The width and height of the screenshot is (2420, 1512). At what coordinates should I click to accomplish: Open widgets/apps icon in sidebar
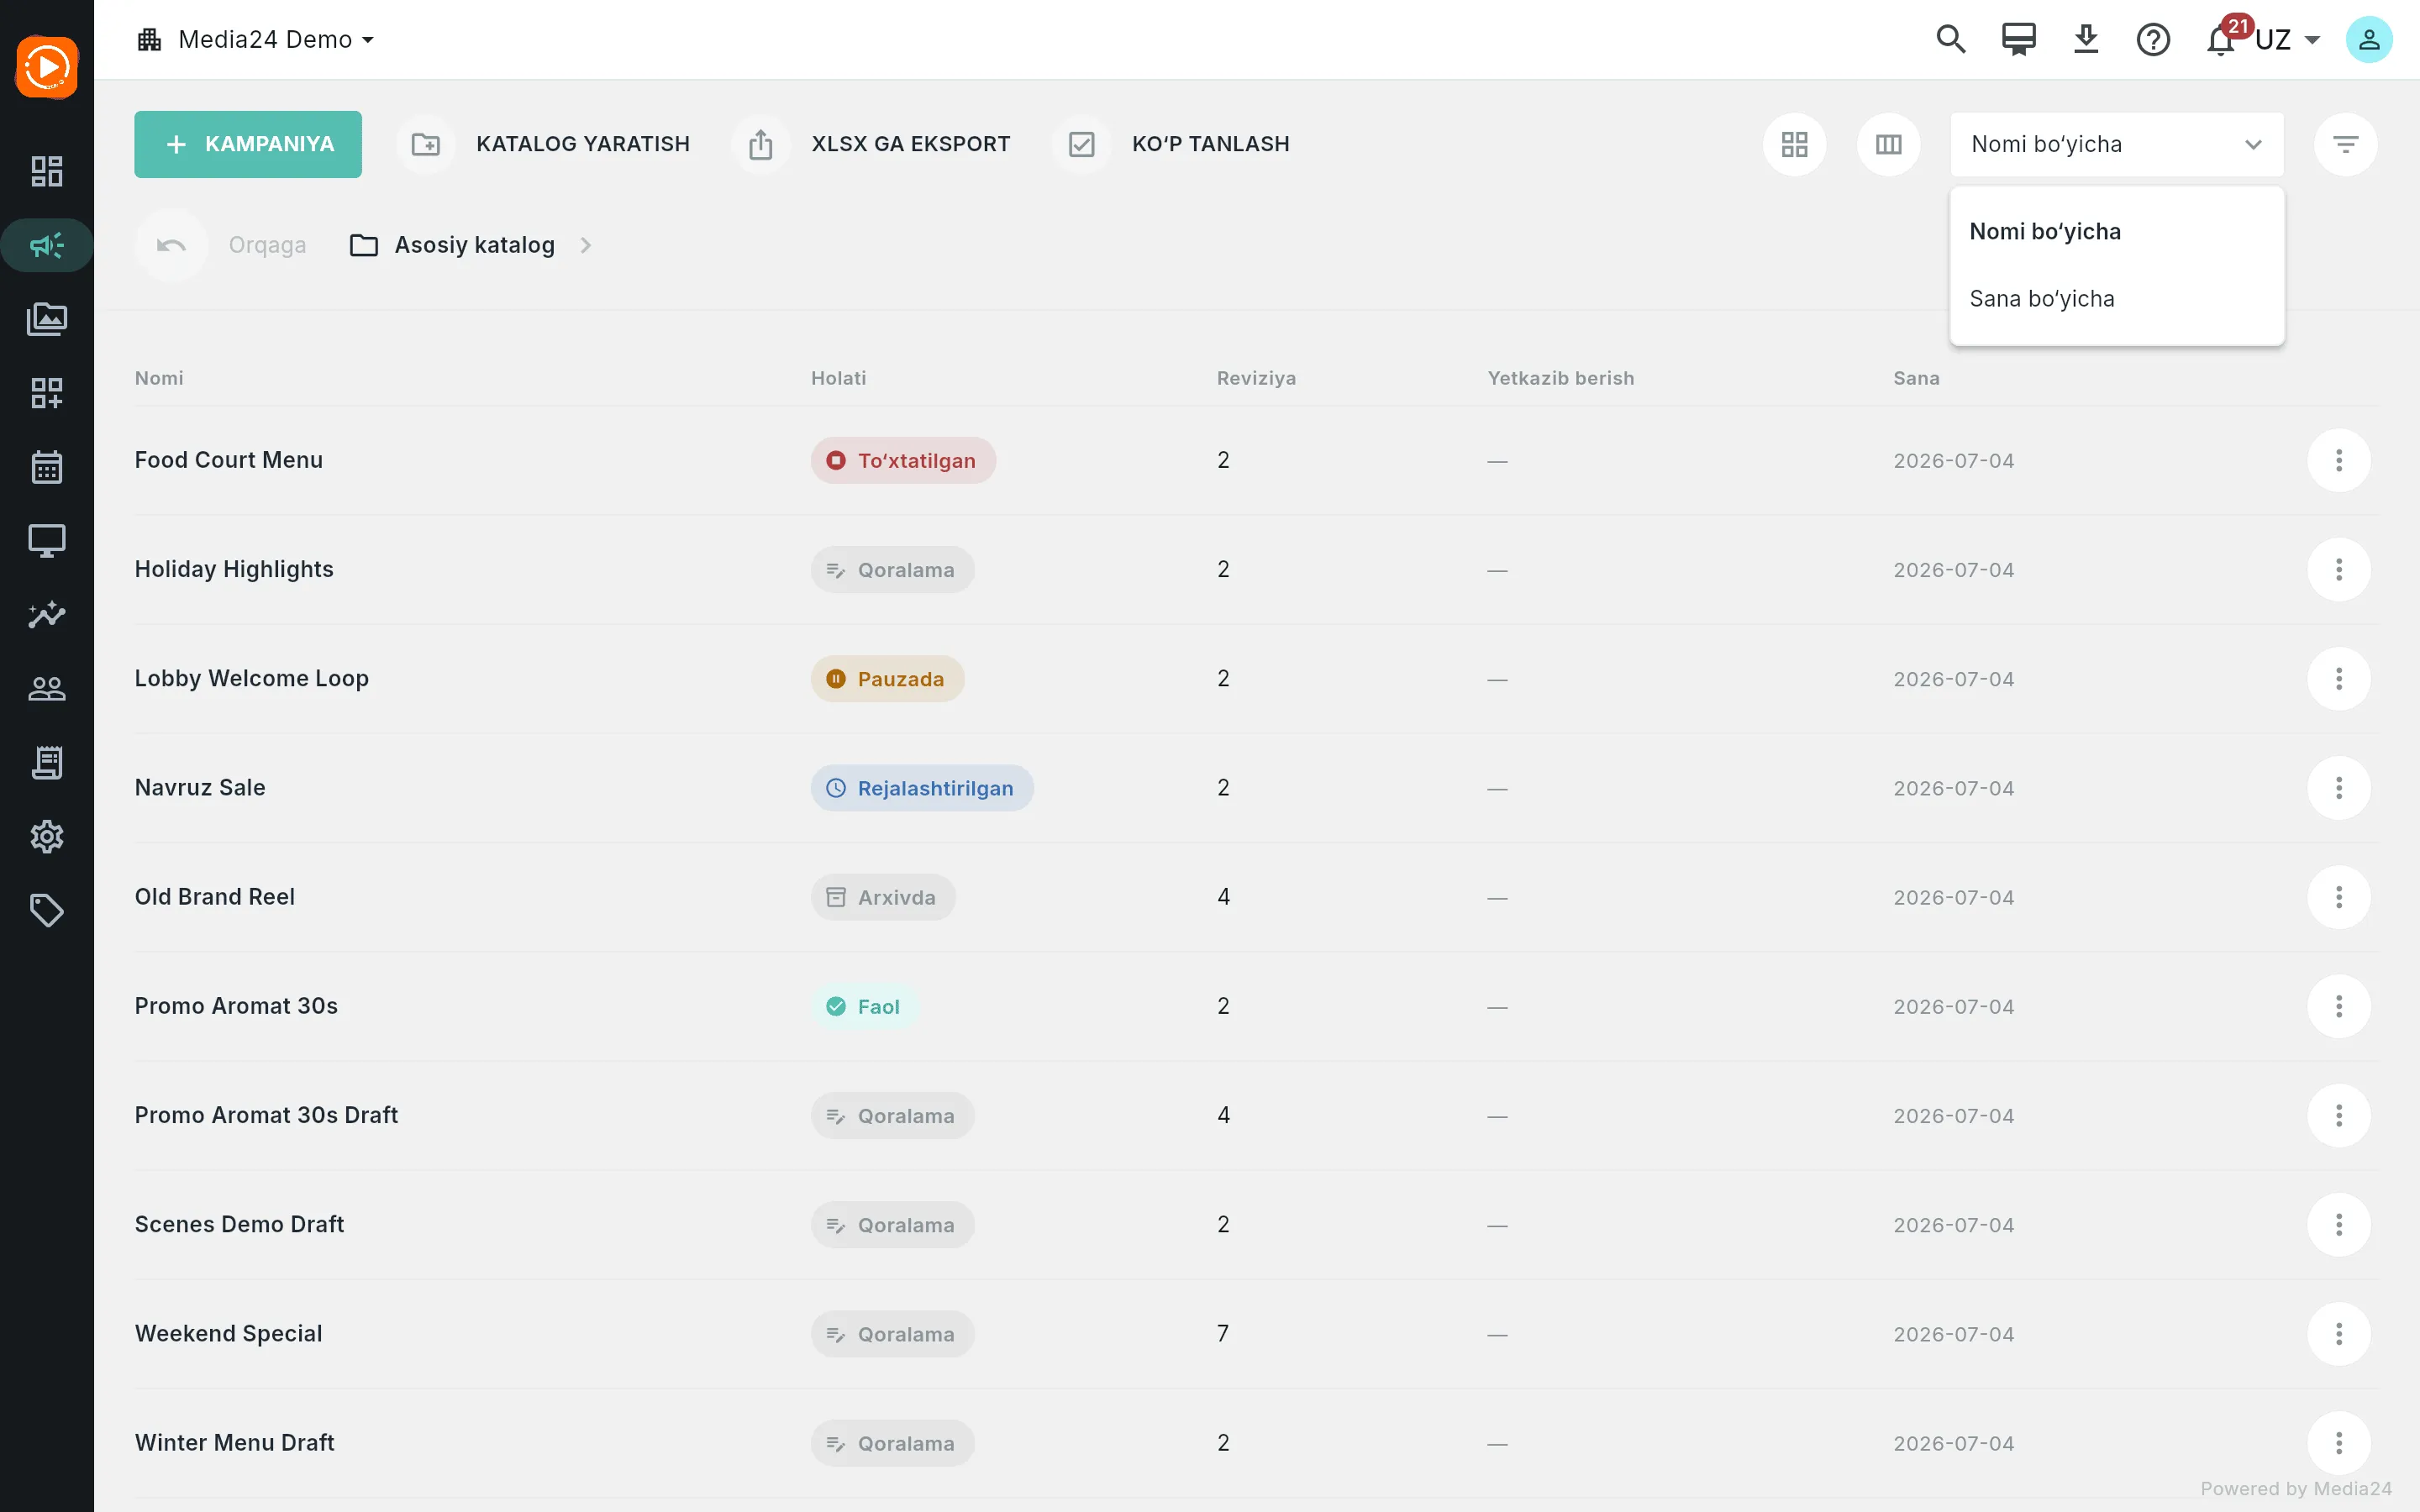pos(46,393)
